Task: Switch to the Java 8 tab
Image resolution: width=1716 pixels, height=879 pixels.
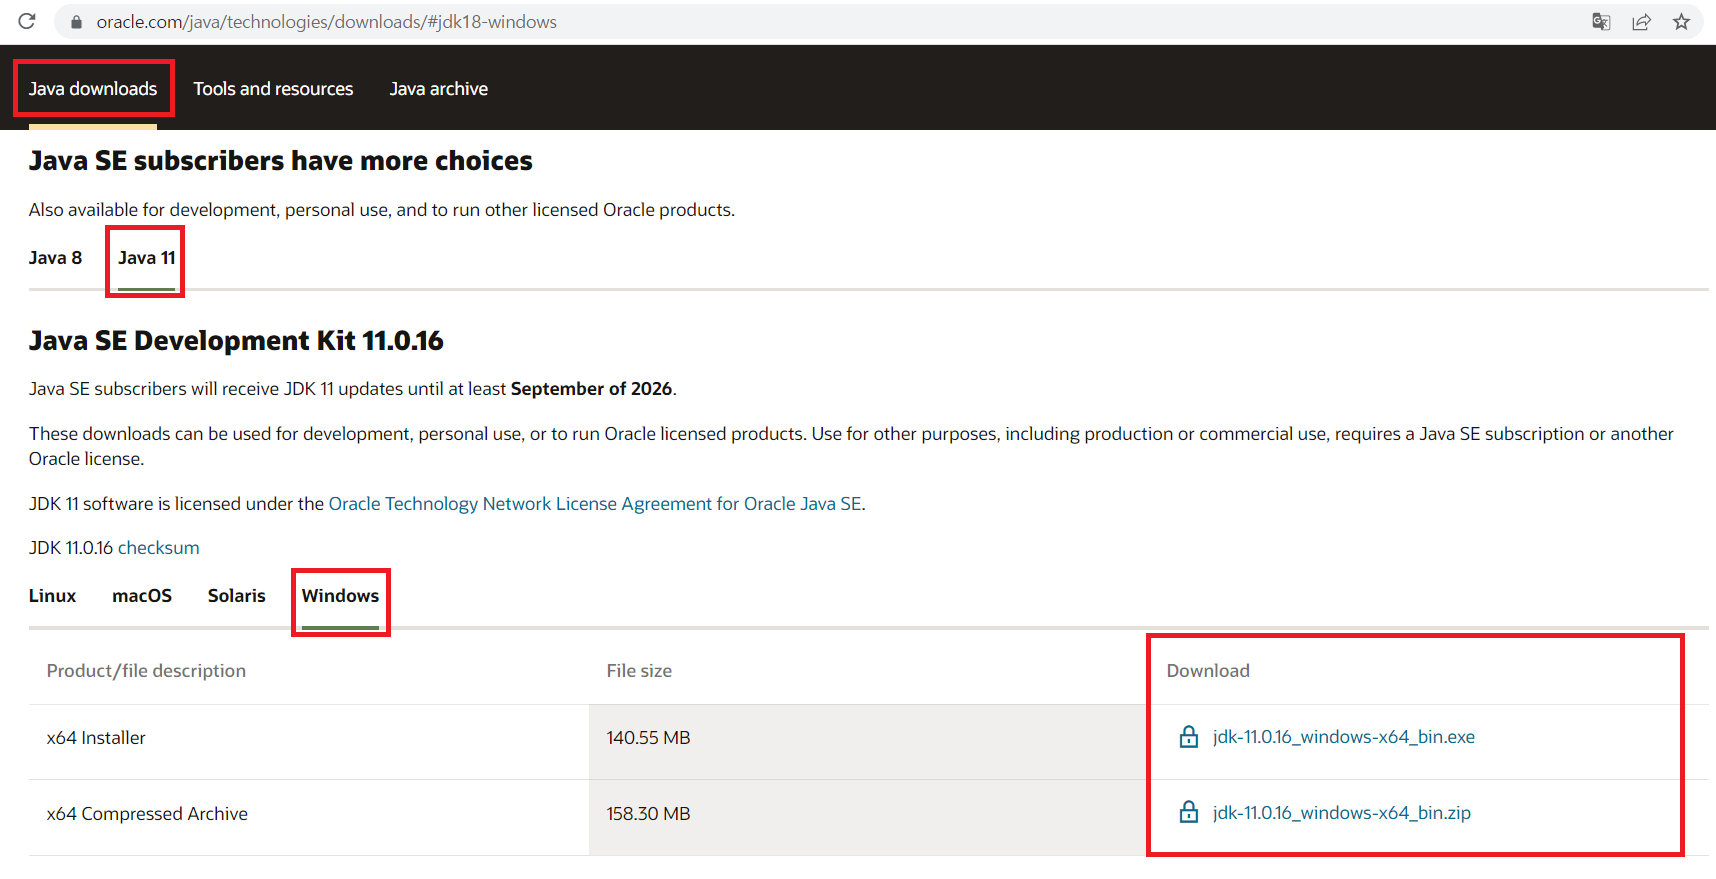Action: pyautogui.click(x=55, y=258)
